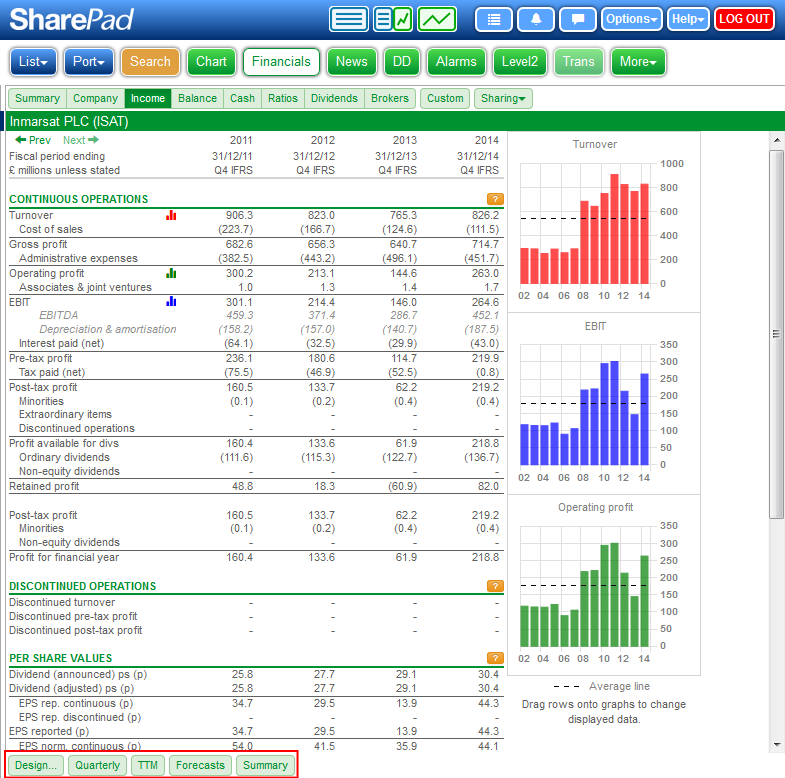Click the 2011 column header

(x=241, y=140)
